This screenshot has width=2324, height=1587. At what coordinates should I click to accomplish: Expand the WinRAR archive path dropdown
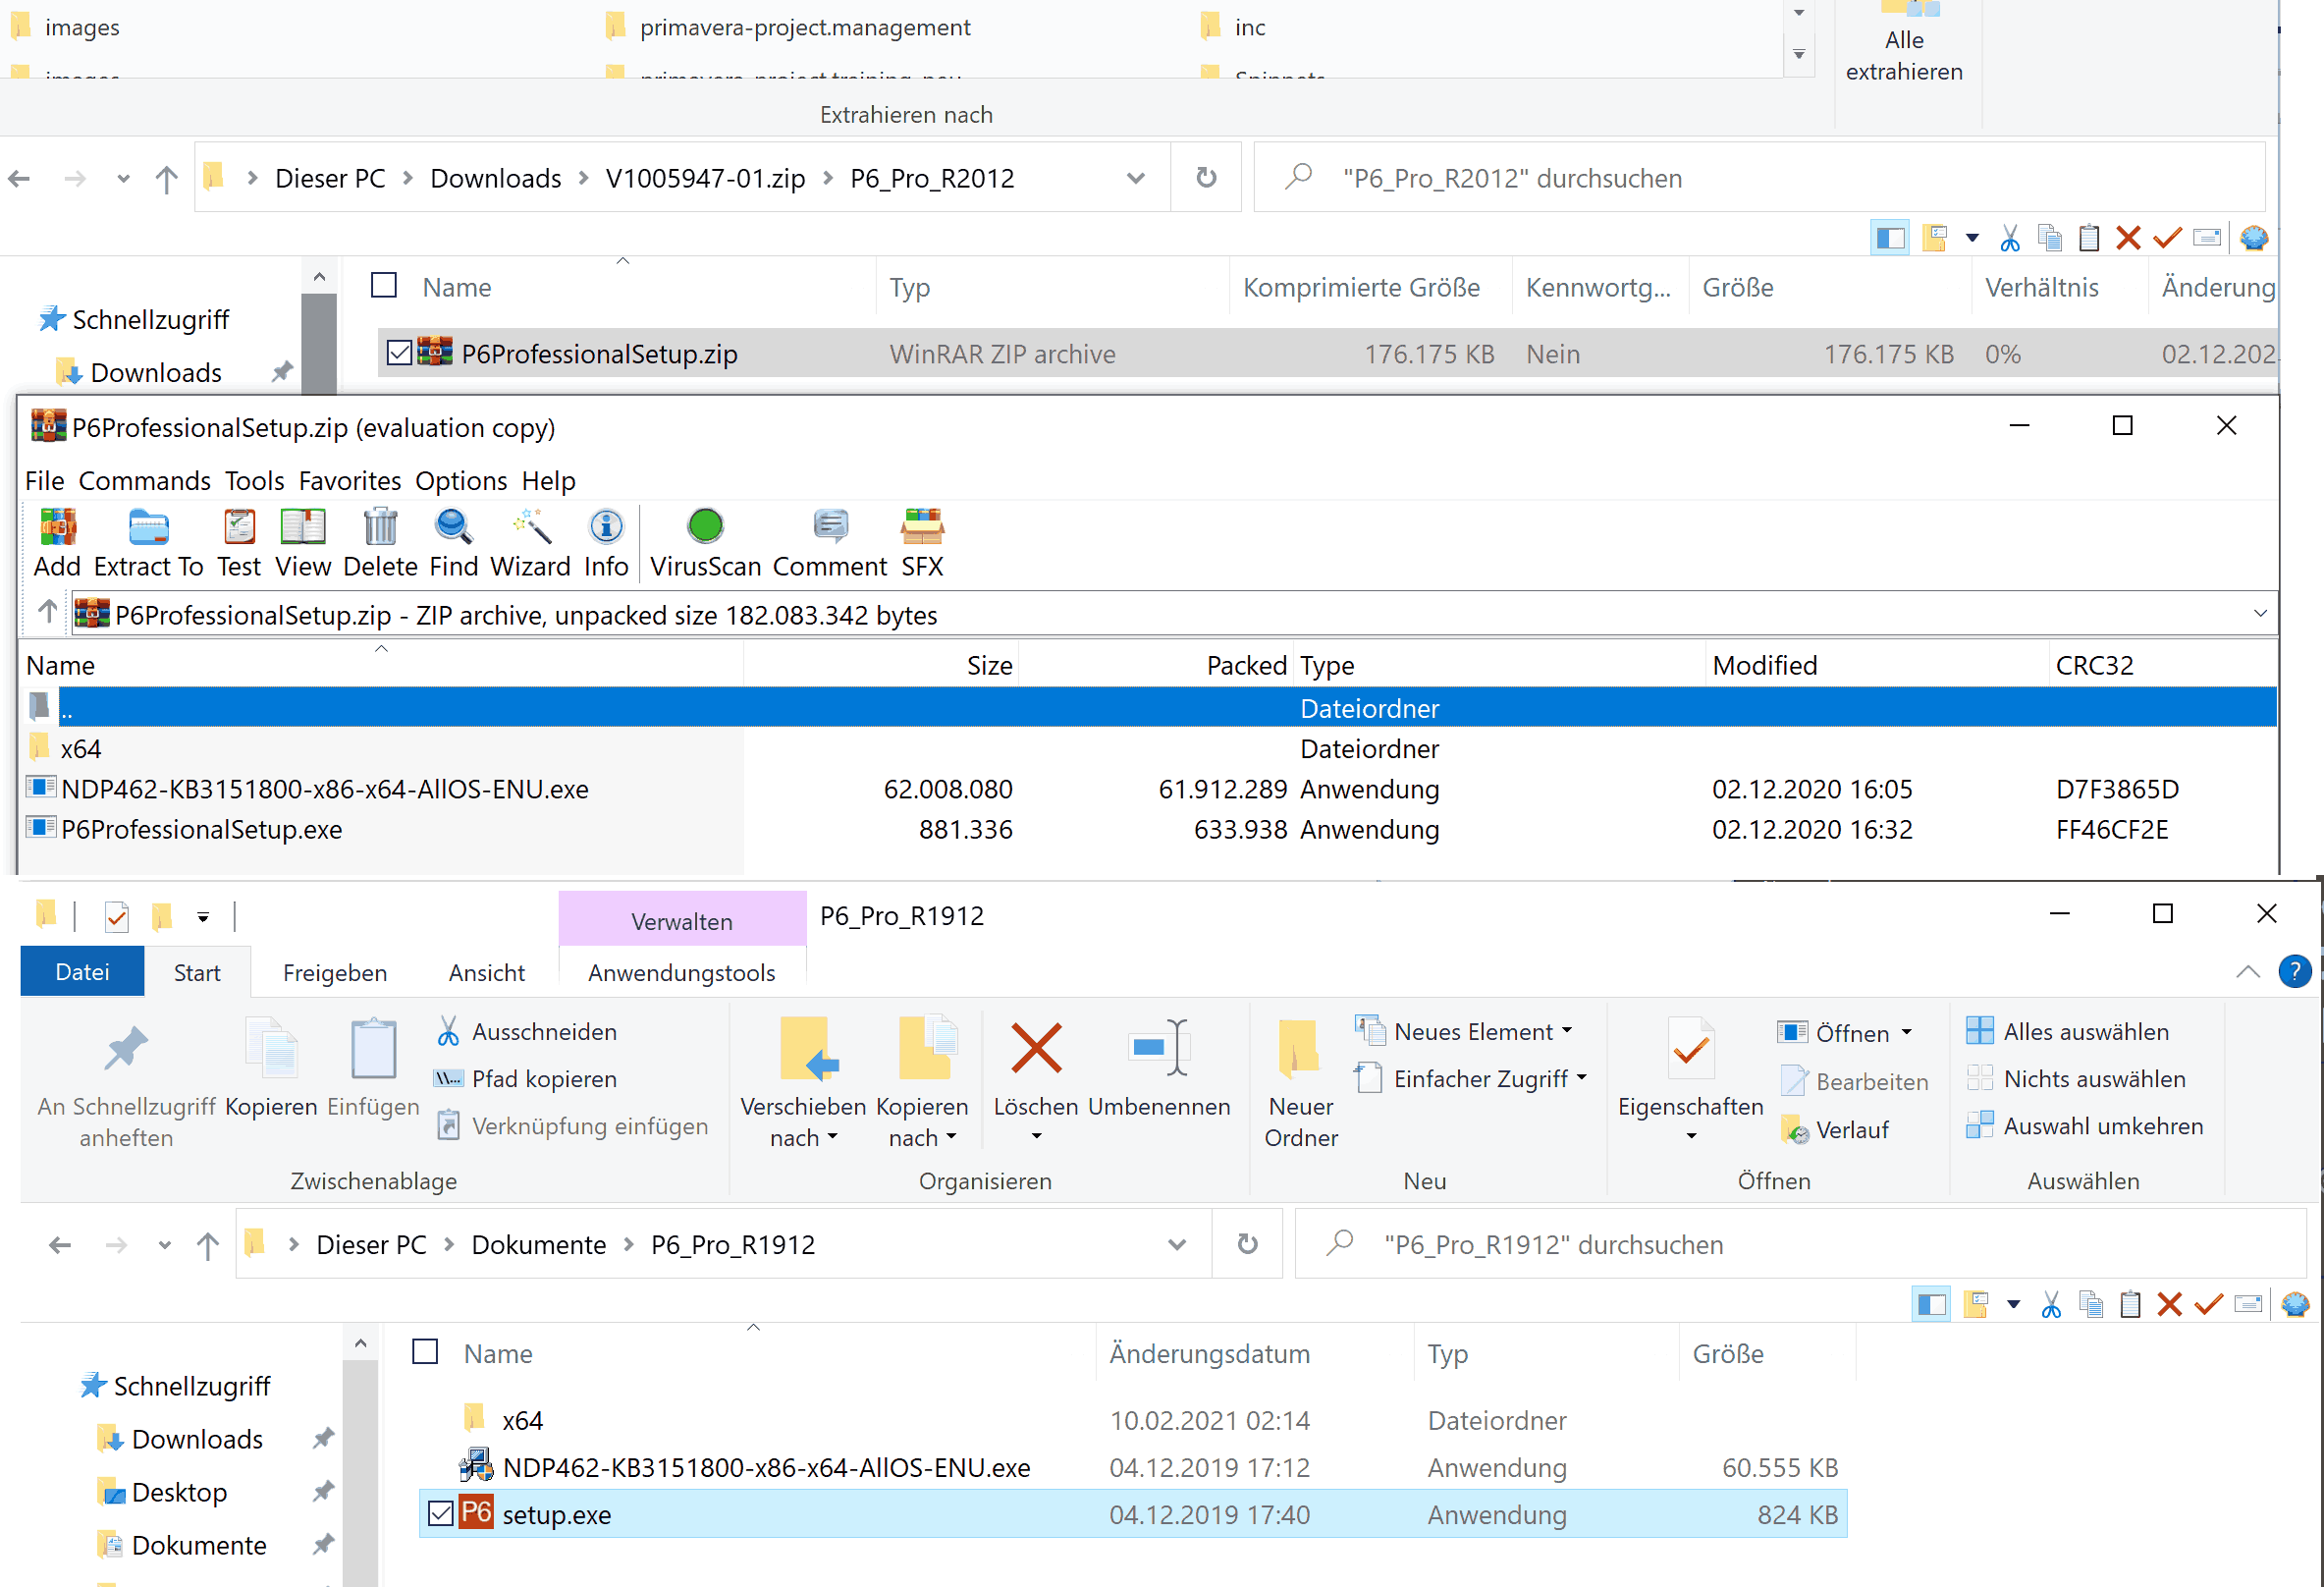tap(2259, 614)
